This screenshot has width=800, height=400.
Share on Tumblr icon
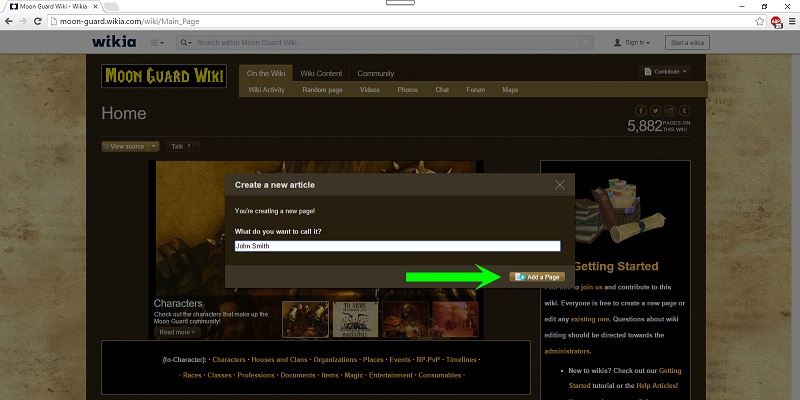pos(684,111)
